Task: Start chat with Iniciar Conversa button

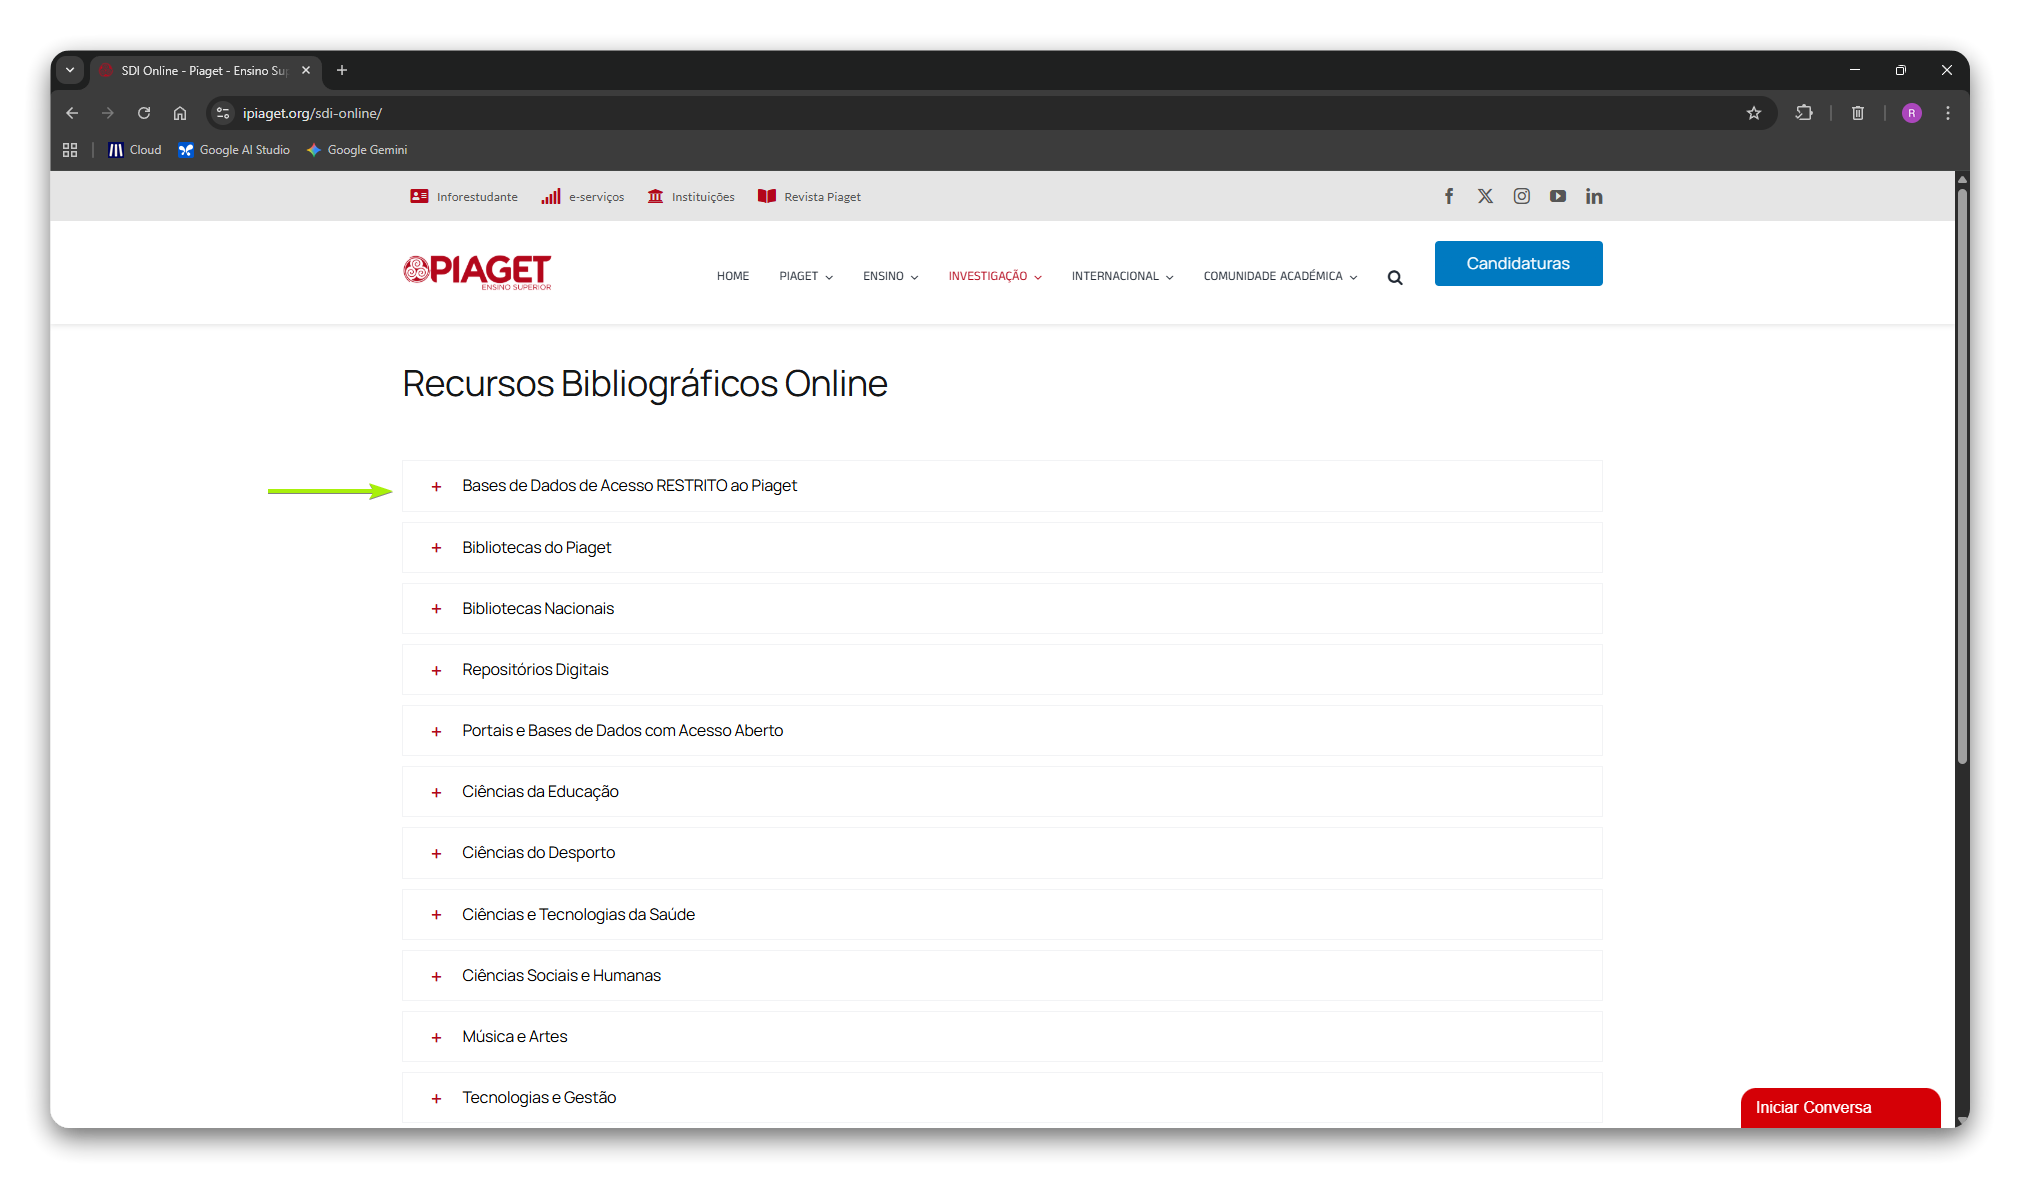Action: [x=1840, y=1107]
